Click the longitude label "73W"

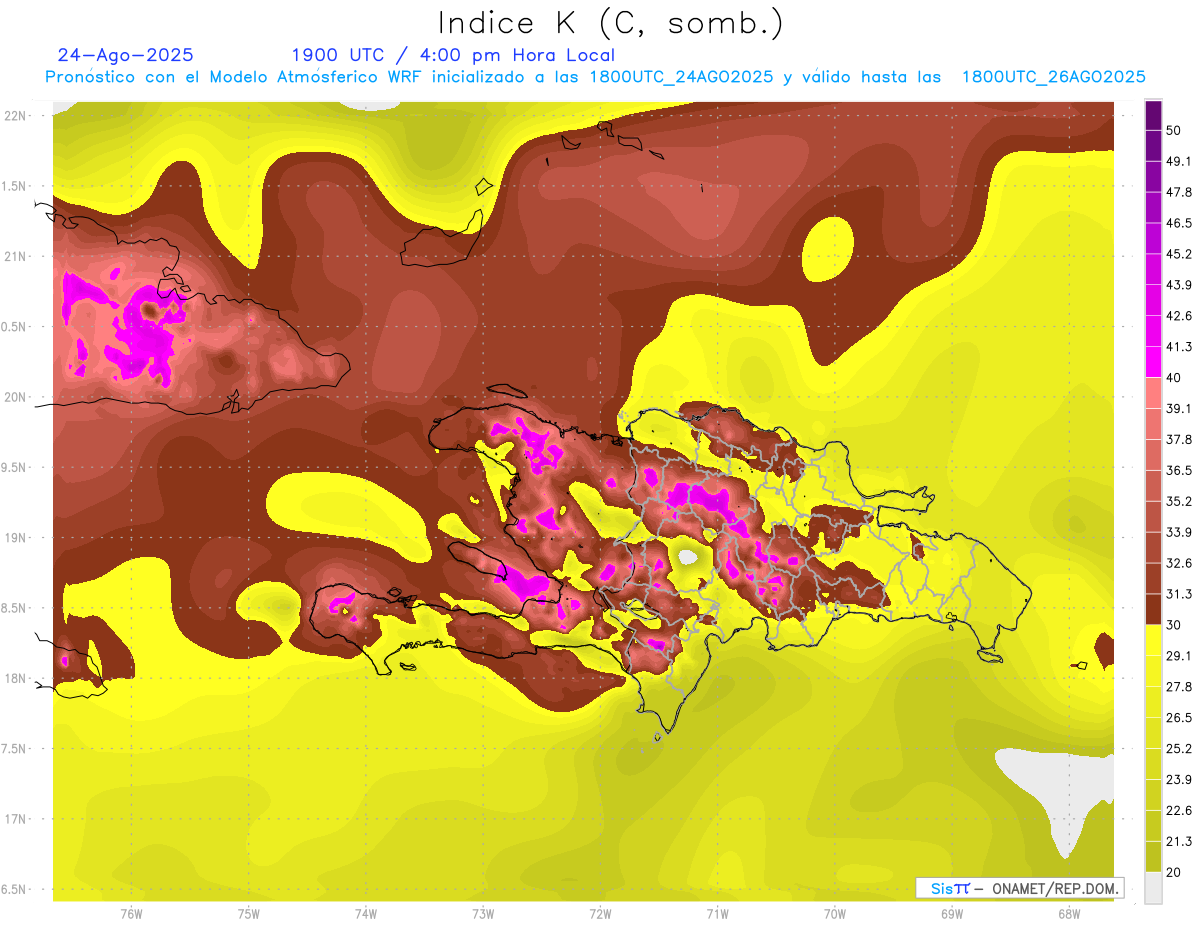[x=483, y=914]
